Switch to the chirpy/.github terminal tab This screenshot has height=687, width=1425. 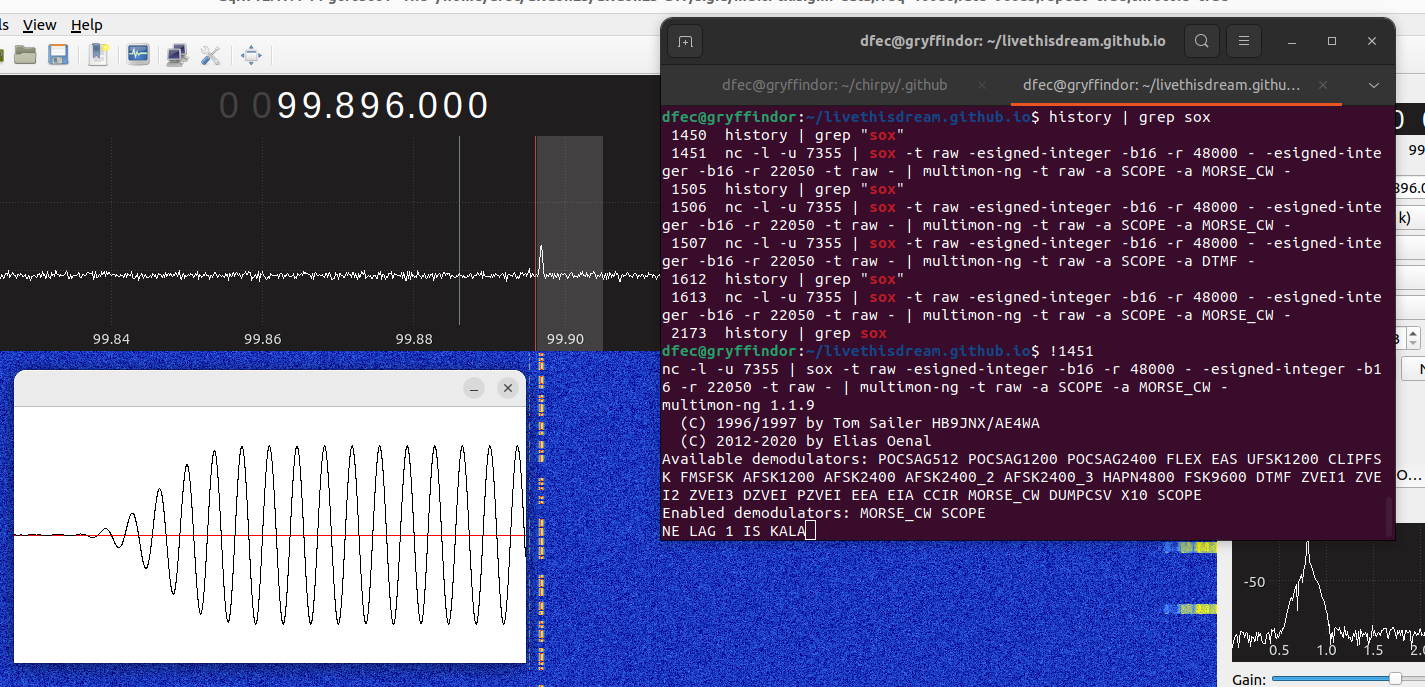click(833, 85)
